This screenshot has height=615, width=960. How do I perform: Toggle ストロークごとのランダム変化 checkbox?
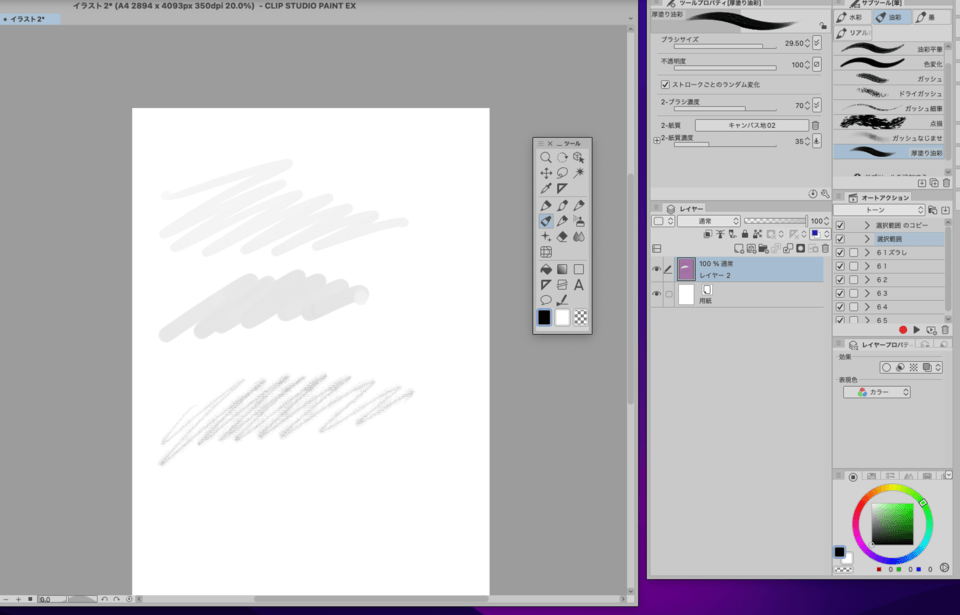click(x=666, y=86)
